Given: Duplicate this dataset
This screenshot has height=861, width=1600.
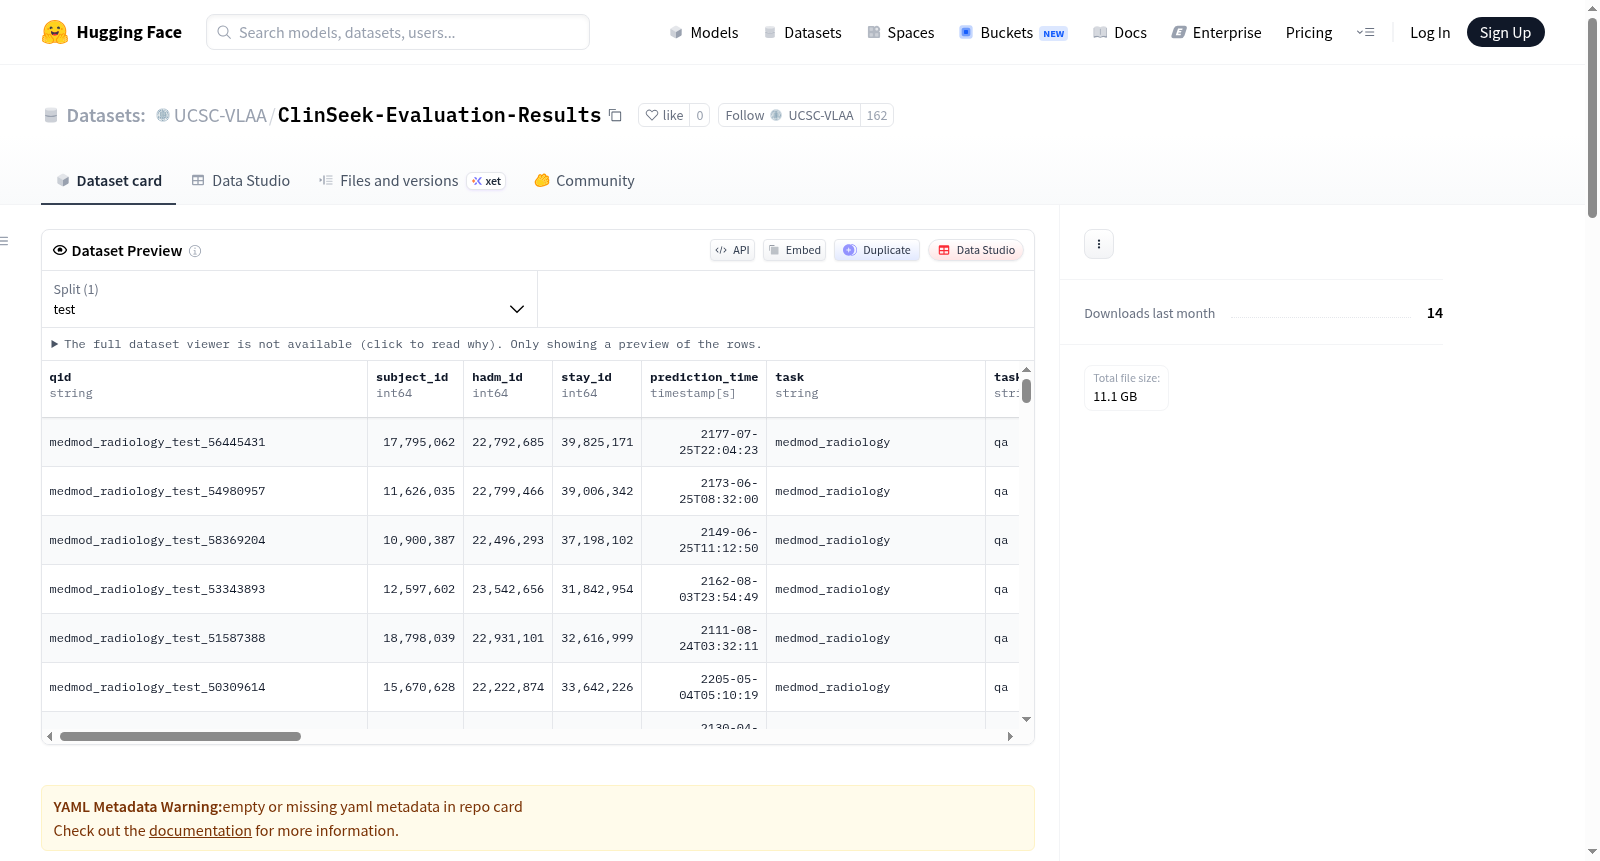Looking at the screenshot, I should [877, 250].
